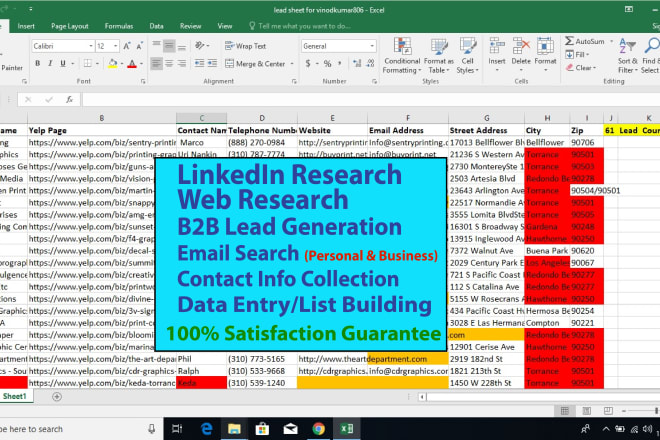Toggle Italic formatting
The width and height of the screenshot is (660, 440).
point(50,64)
